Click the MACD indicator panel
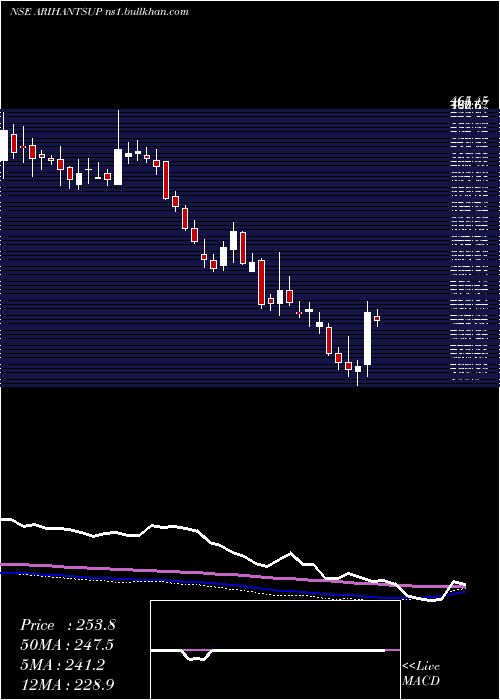The height and width of the screenshot is (700, 500). (x=275, y=650)
